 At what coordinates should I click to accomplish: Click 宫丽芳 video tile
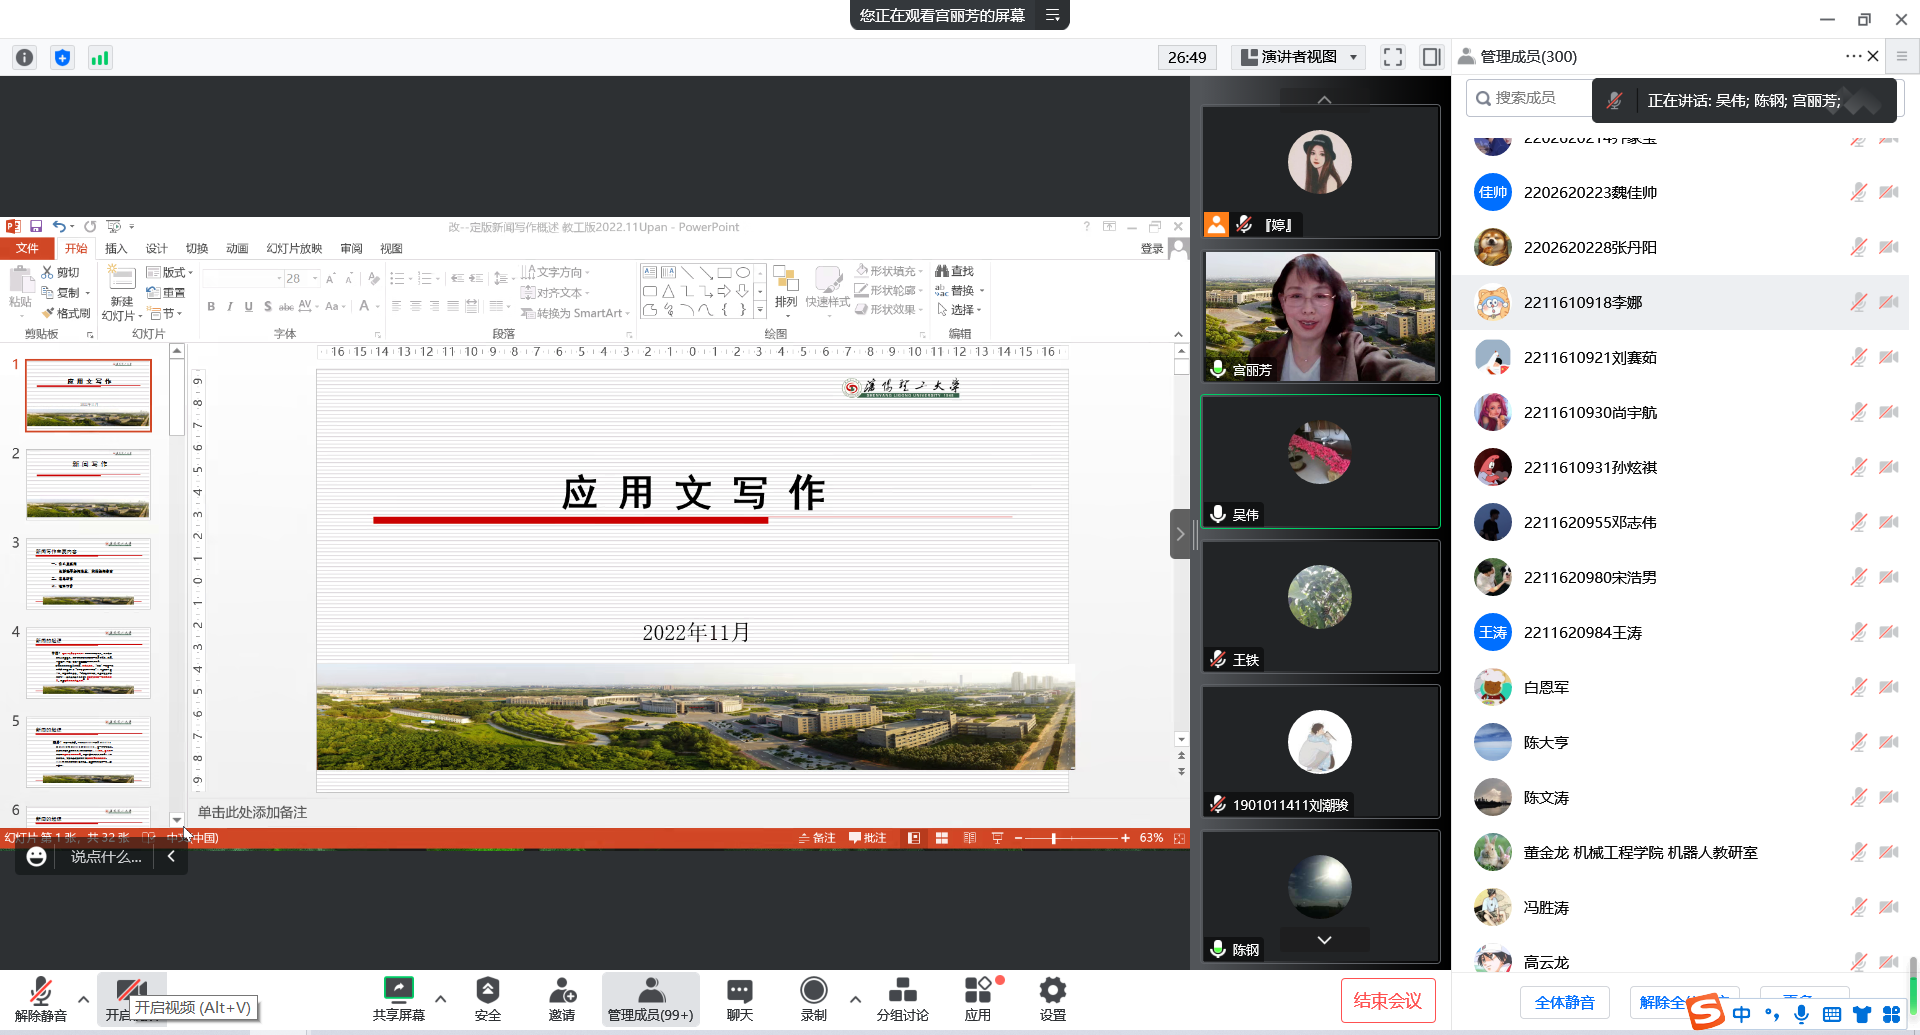point(1320,316)
